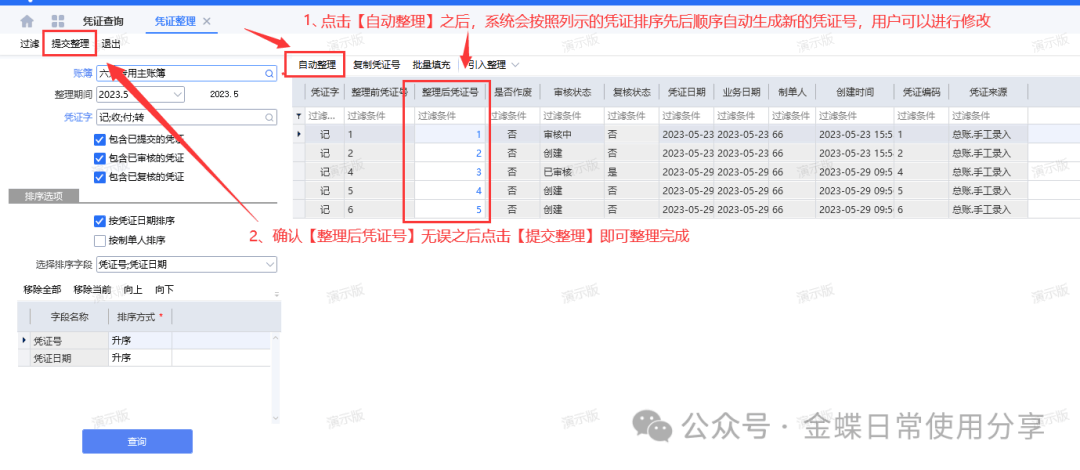Viewport: 1080px width, 470px height.
Task: Expand the 整理期间 2023.5 dropdown
Action: 178,94
